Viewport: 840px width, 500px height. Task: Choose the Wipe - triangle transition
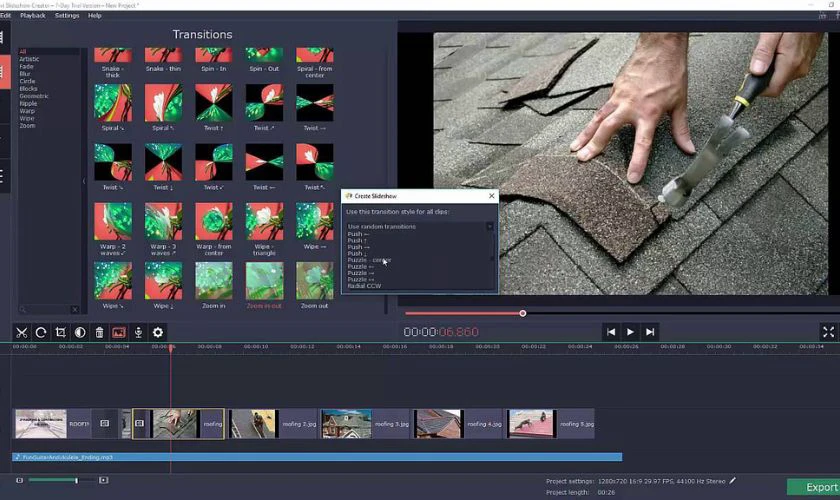coord(264,221)
